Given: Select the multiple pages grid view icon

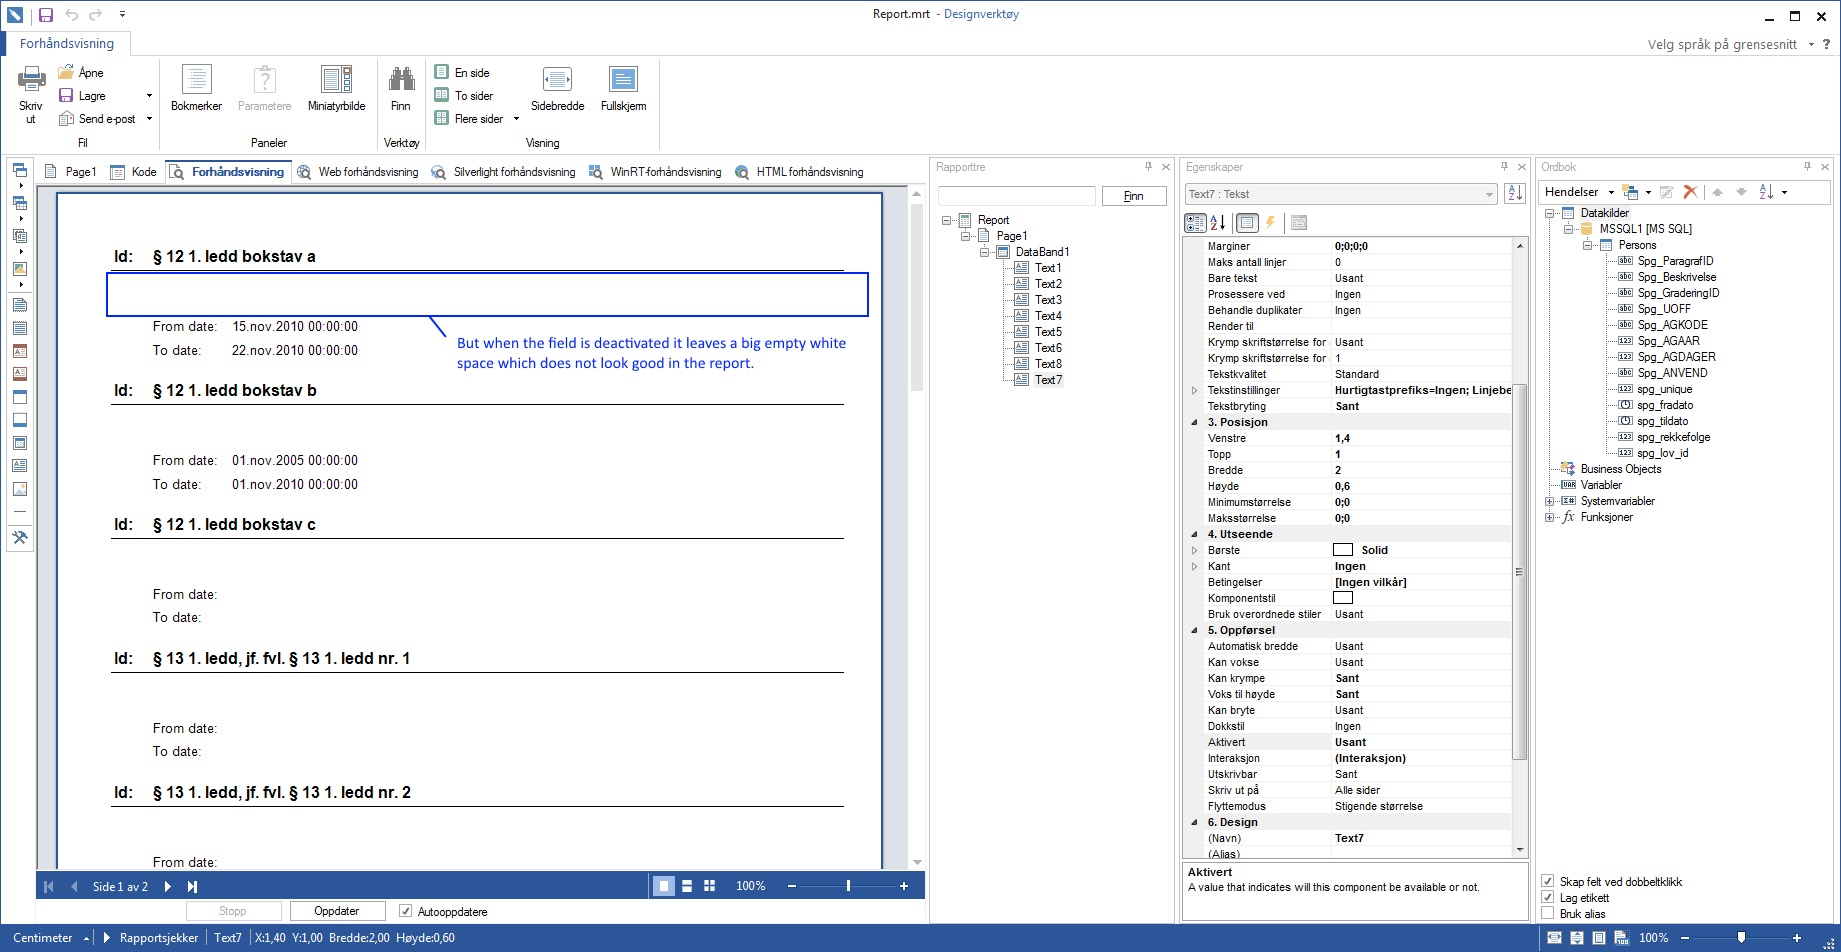Looking at the screenshot, I should click(710, 886).
